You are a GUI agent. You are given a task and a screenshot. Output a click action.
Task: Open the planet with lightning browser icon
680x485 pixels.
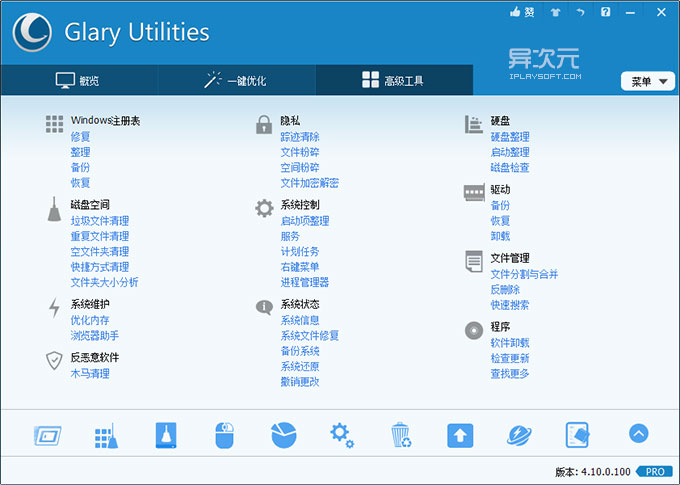point(519,435)
